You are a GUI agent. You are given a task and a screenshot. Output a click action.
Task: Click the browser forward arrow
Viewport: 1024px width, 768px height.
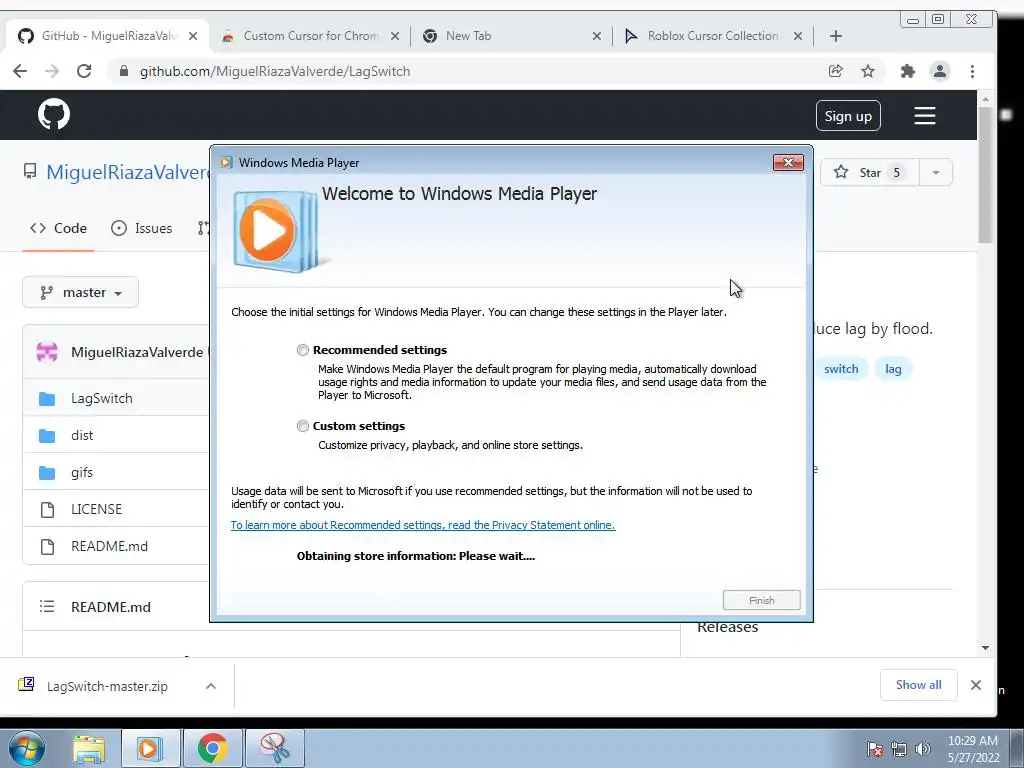(x=52, y=71)
